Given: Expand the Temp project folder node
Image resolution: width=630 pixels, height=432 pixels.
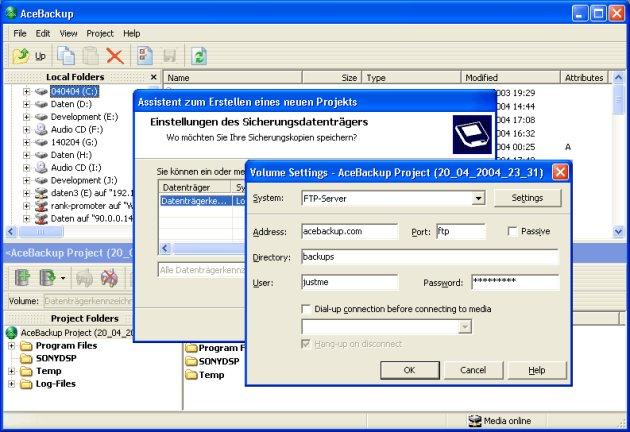Looking at the screenshot, I should [11, 371].
